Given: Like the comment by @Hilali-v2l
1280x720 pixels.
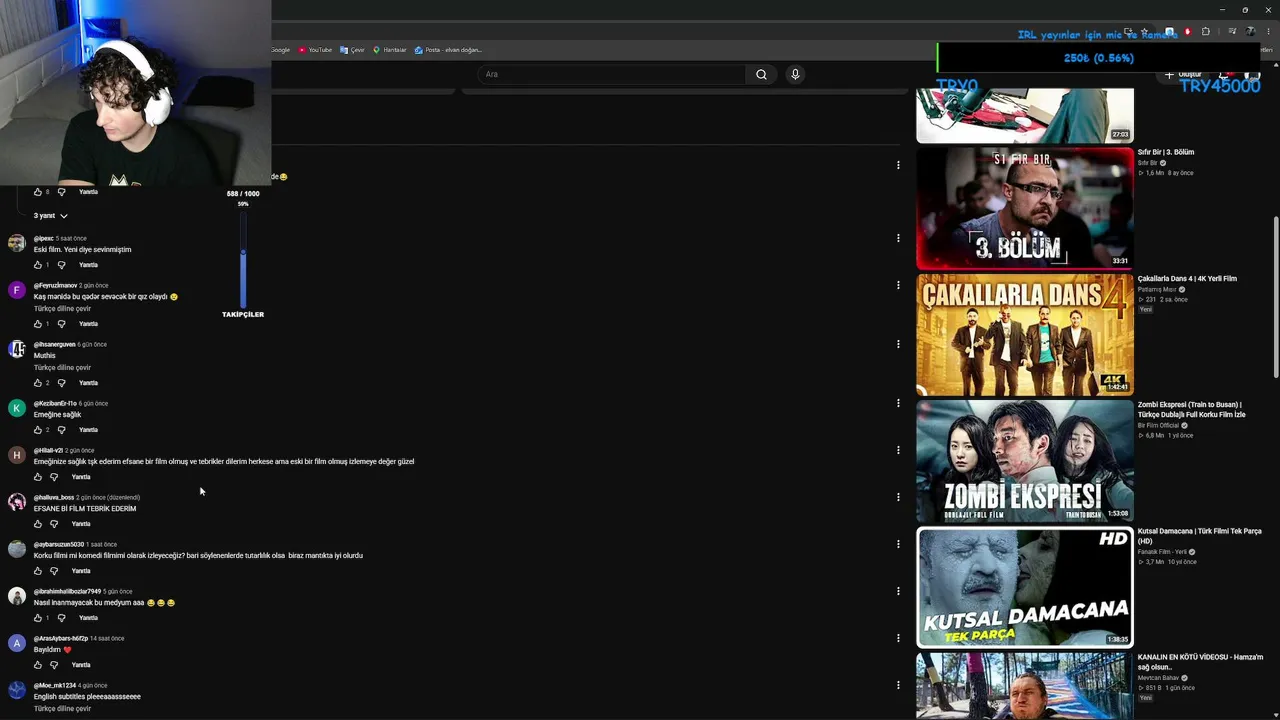Looking at the screenshot, I should [38, 477].
